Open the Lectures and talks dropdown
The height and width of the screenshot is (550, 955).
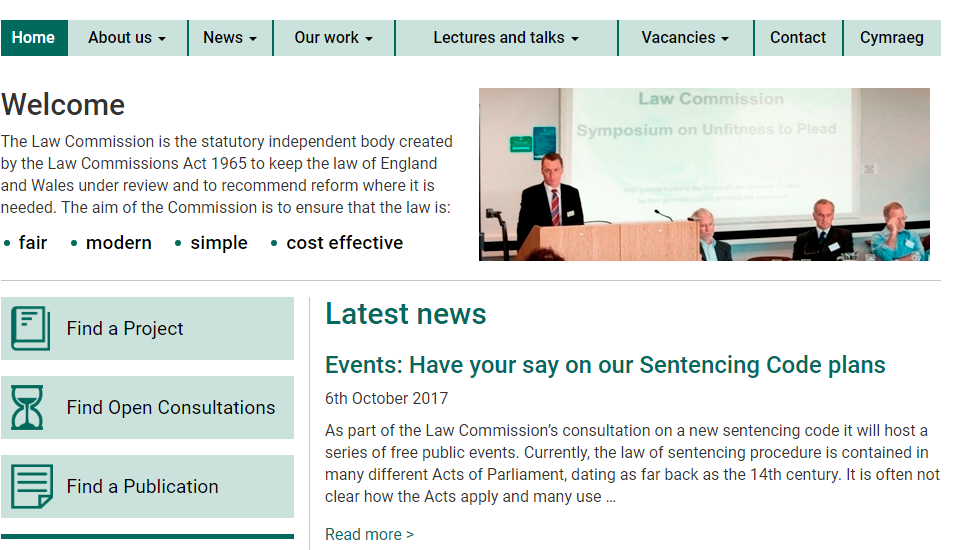coord(506,38)
